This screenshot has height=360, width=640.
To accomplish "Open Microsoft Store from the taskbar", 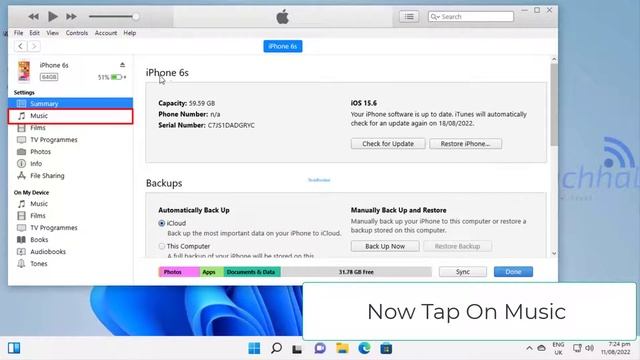I will (x=386, y=348).
